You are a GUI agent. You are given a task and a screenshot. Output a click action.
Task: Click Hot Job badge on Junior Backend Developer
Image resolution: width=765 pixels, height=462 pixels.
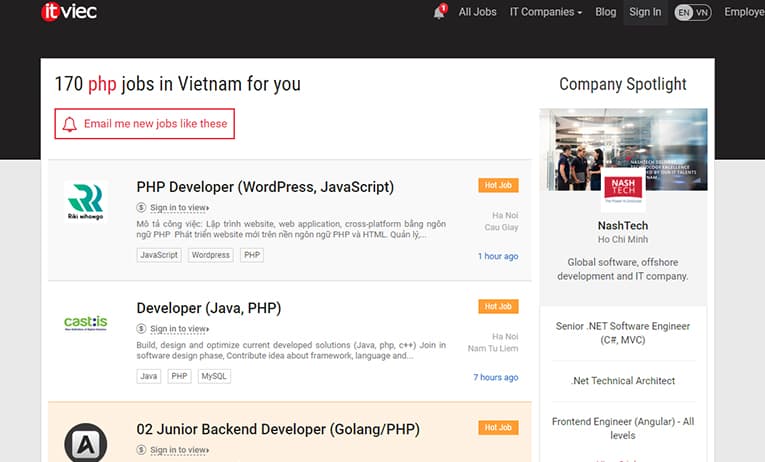coord(498,427)
